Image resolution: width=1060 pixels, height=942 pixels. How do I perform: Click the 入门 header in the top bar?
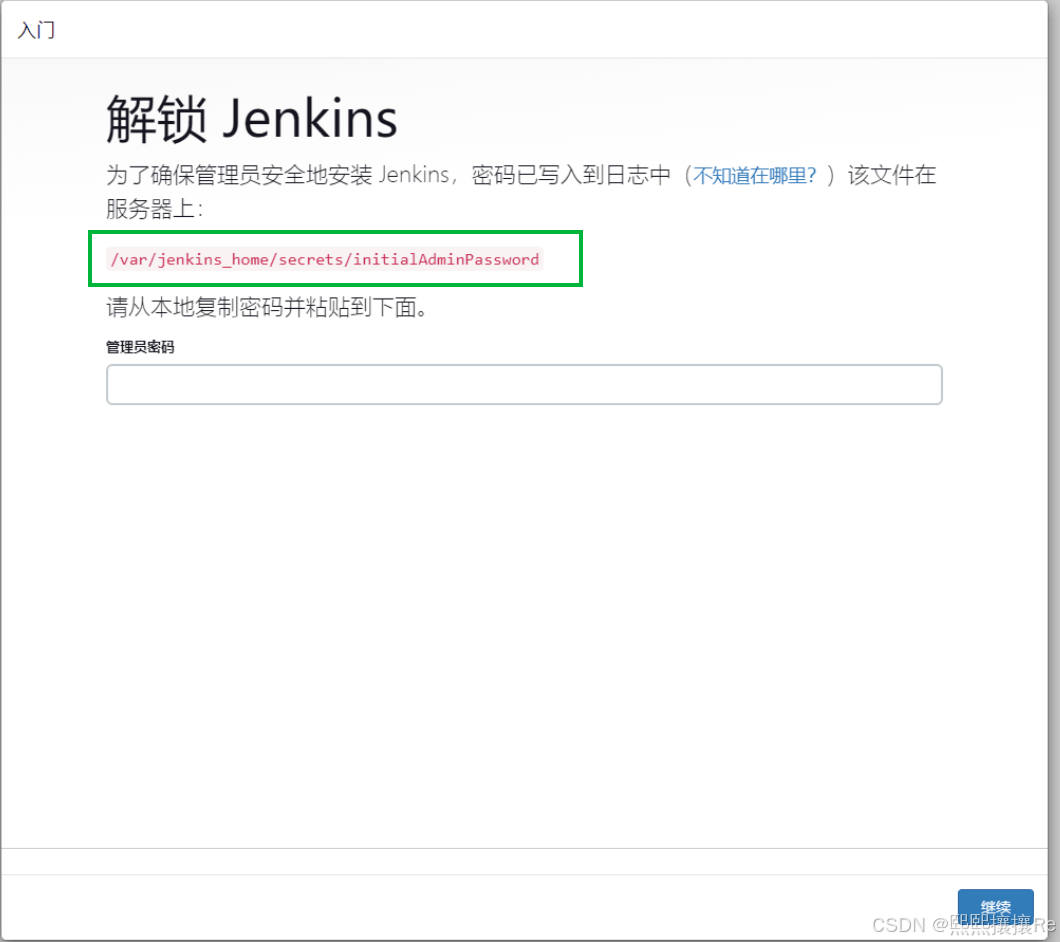pos(35,29)
